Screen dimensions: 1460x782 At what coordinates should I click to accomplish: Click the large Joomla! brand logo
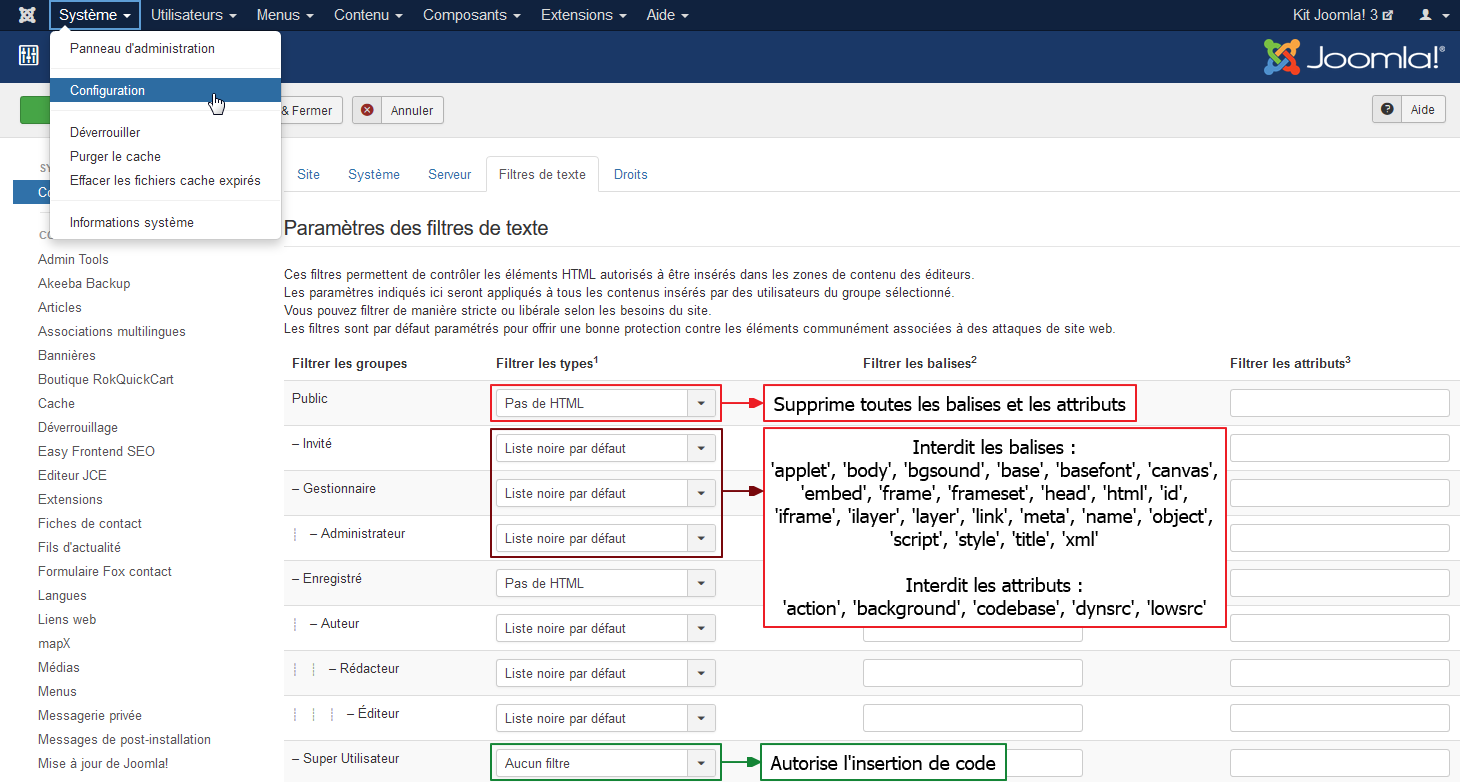[1353, 57]
